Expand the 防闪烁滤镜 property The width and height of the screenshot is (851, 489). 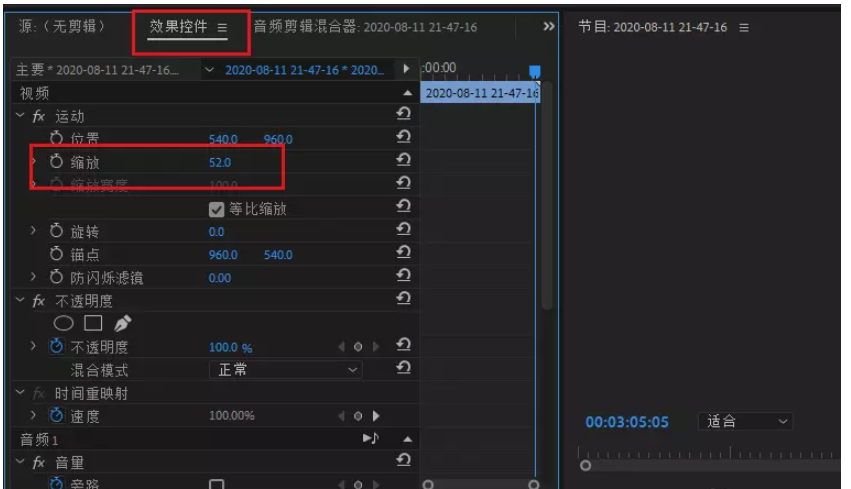point(33,277)
